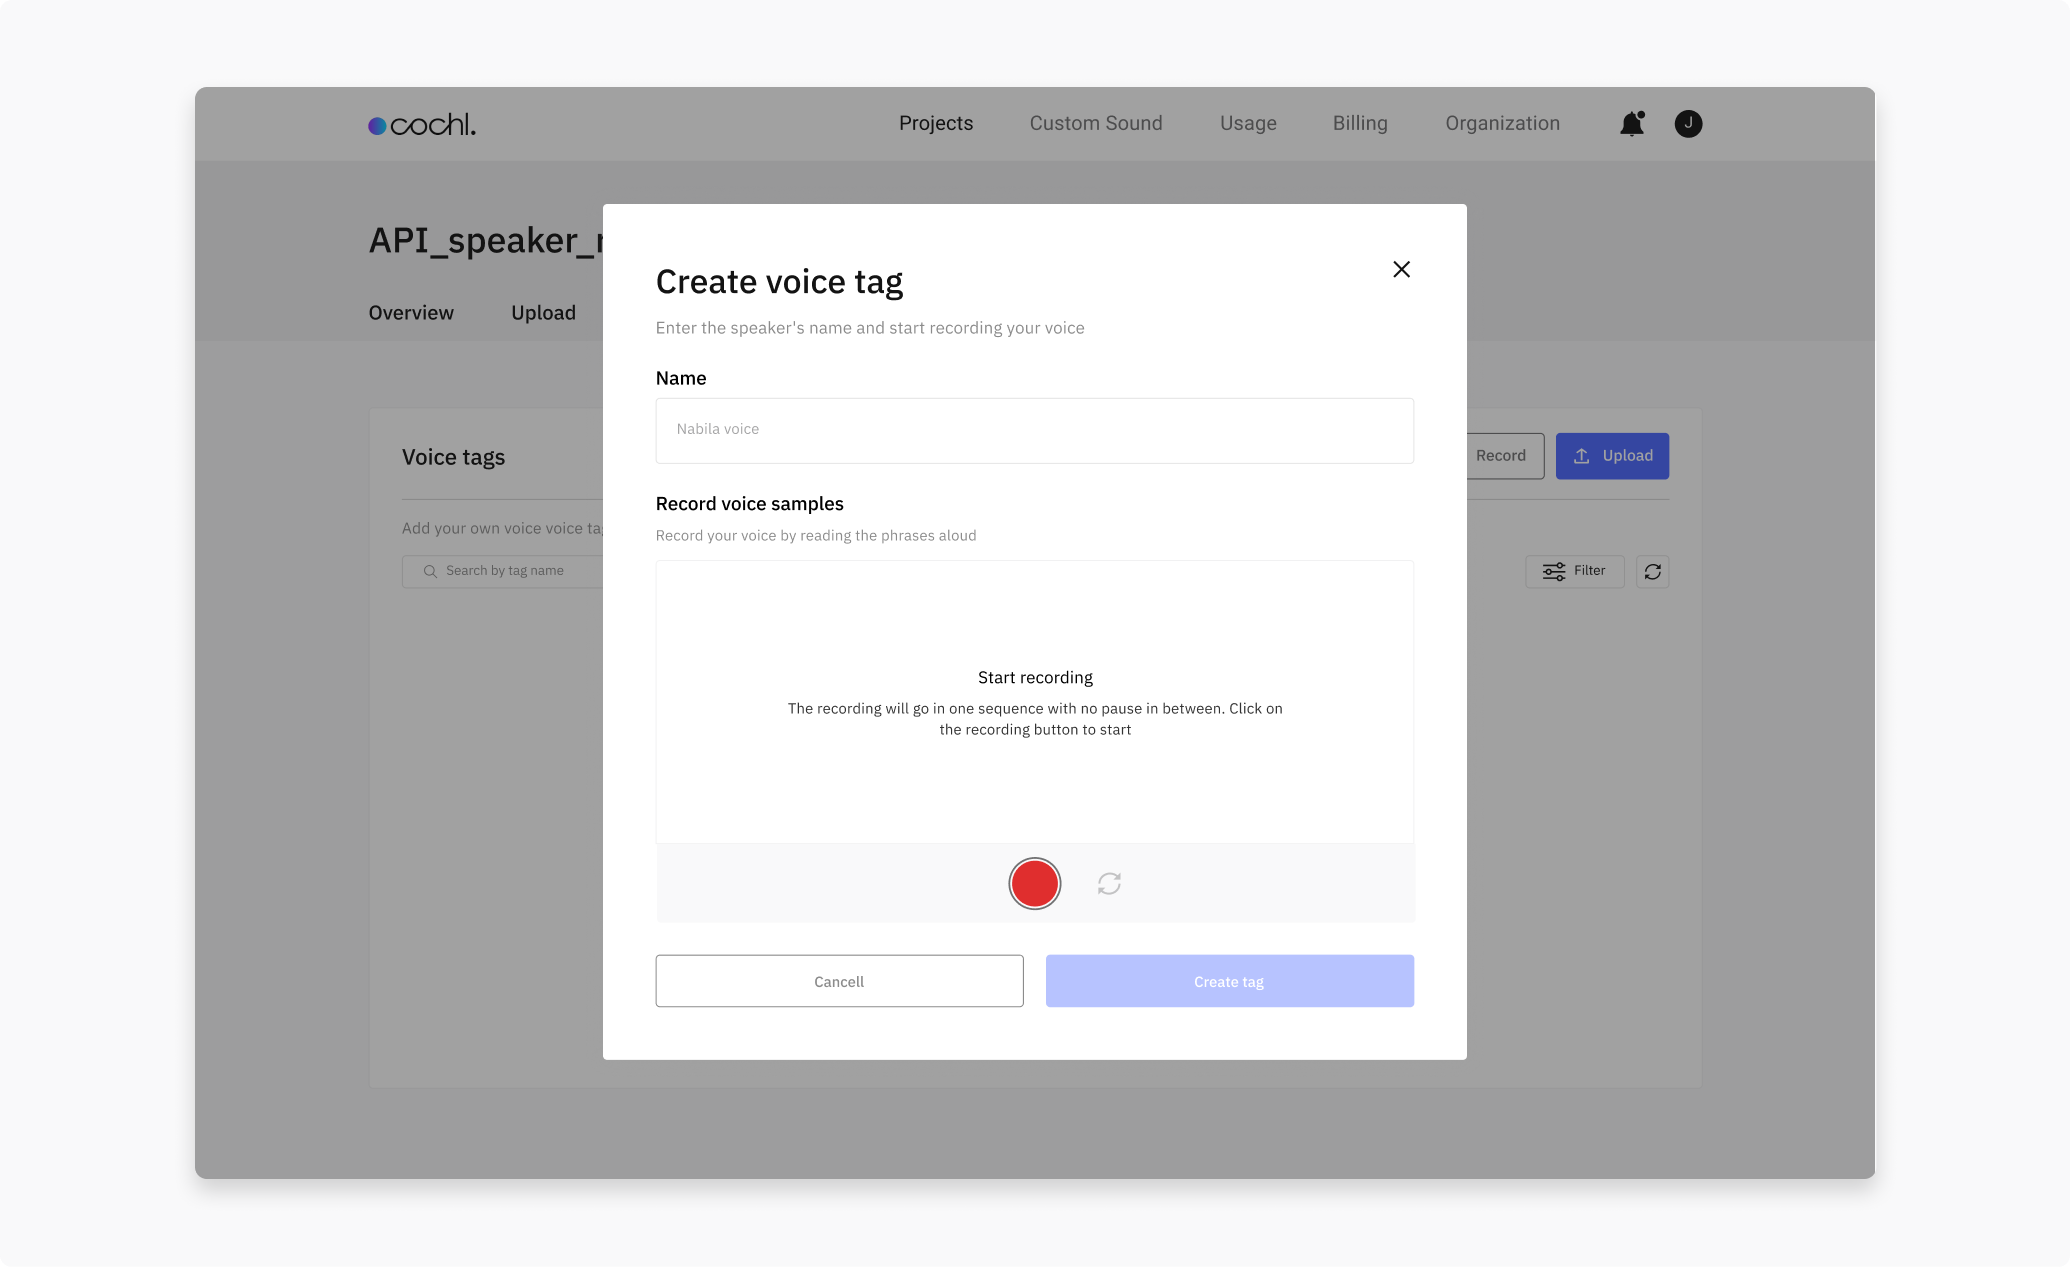Screen dimensions: 2070x1267
Task: Open Custom Sound in top navigation
Action: click(x=1096, y=123)
